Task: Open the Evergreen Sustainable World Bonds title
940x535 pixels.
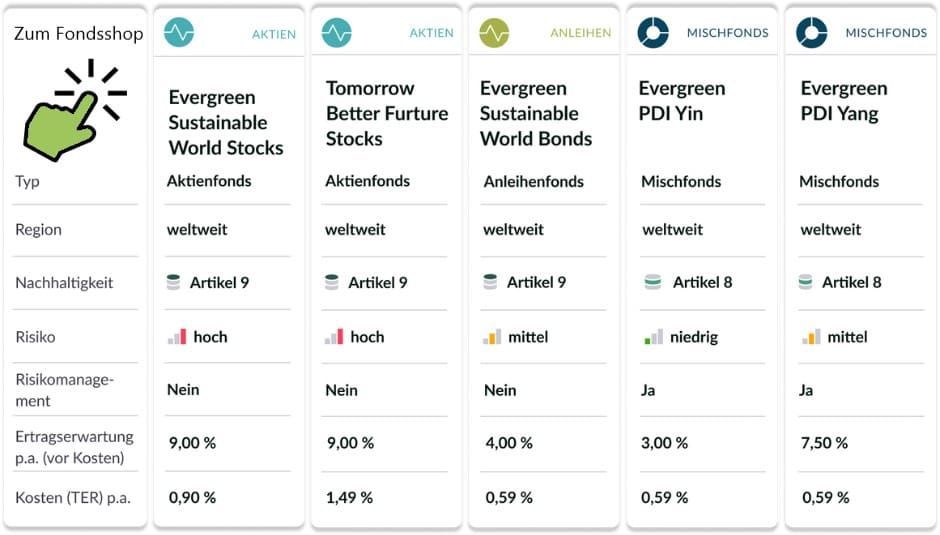Action: [535, 113]
